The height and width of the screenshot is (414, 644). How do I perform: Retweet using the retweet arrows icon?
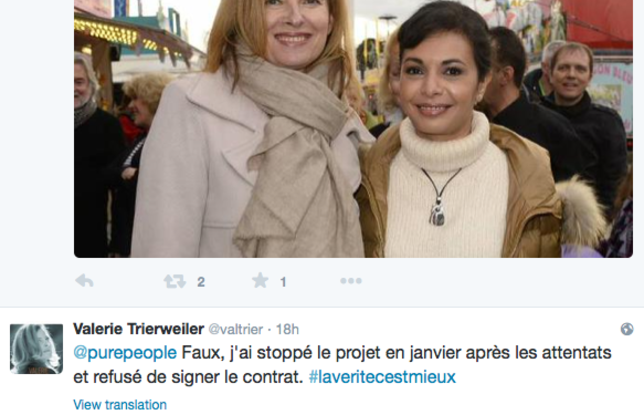click(x=175, y=281)
